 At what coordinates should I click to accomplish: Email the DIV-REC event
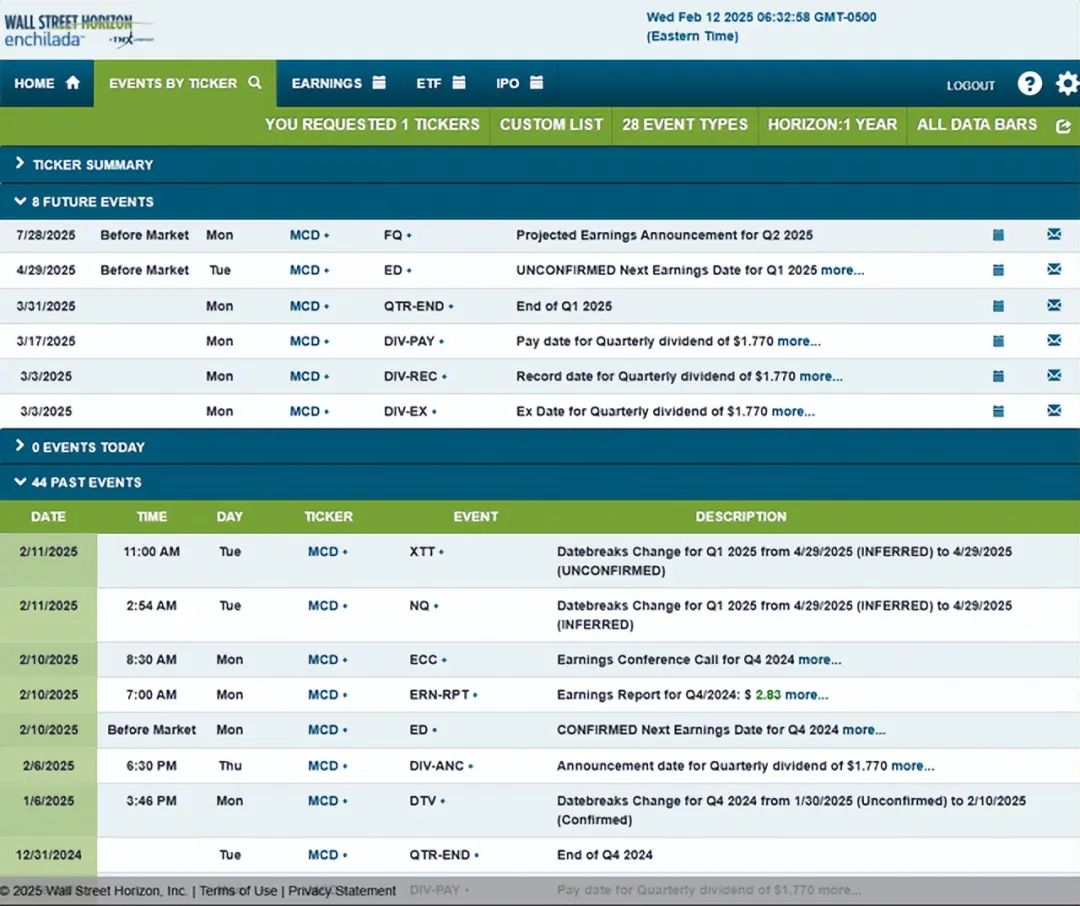tap(1054, 375)
